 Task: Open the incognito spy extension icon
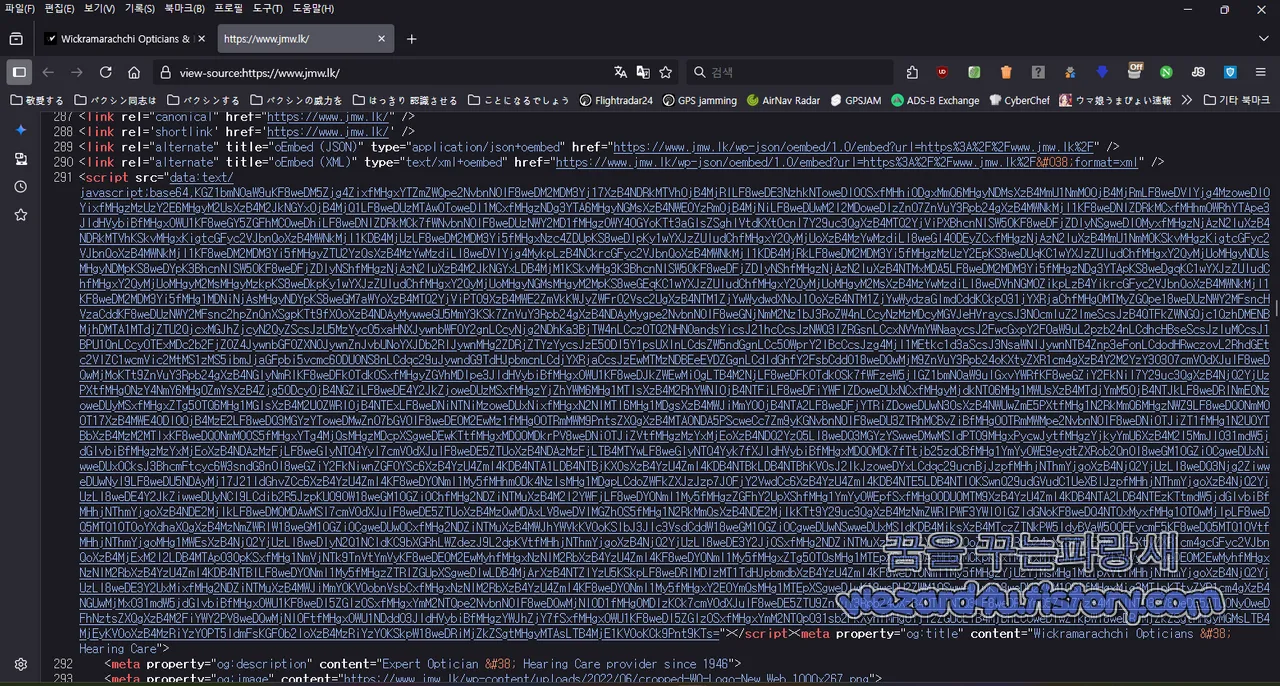pyautogui.click(x=1070, y=72)
